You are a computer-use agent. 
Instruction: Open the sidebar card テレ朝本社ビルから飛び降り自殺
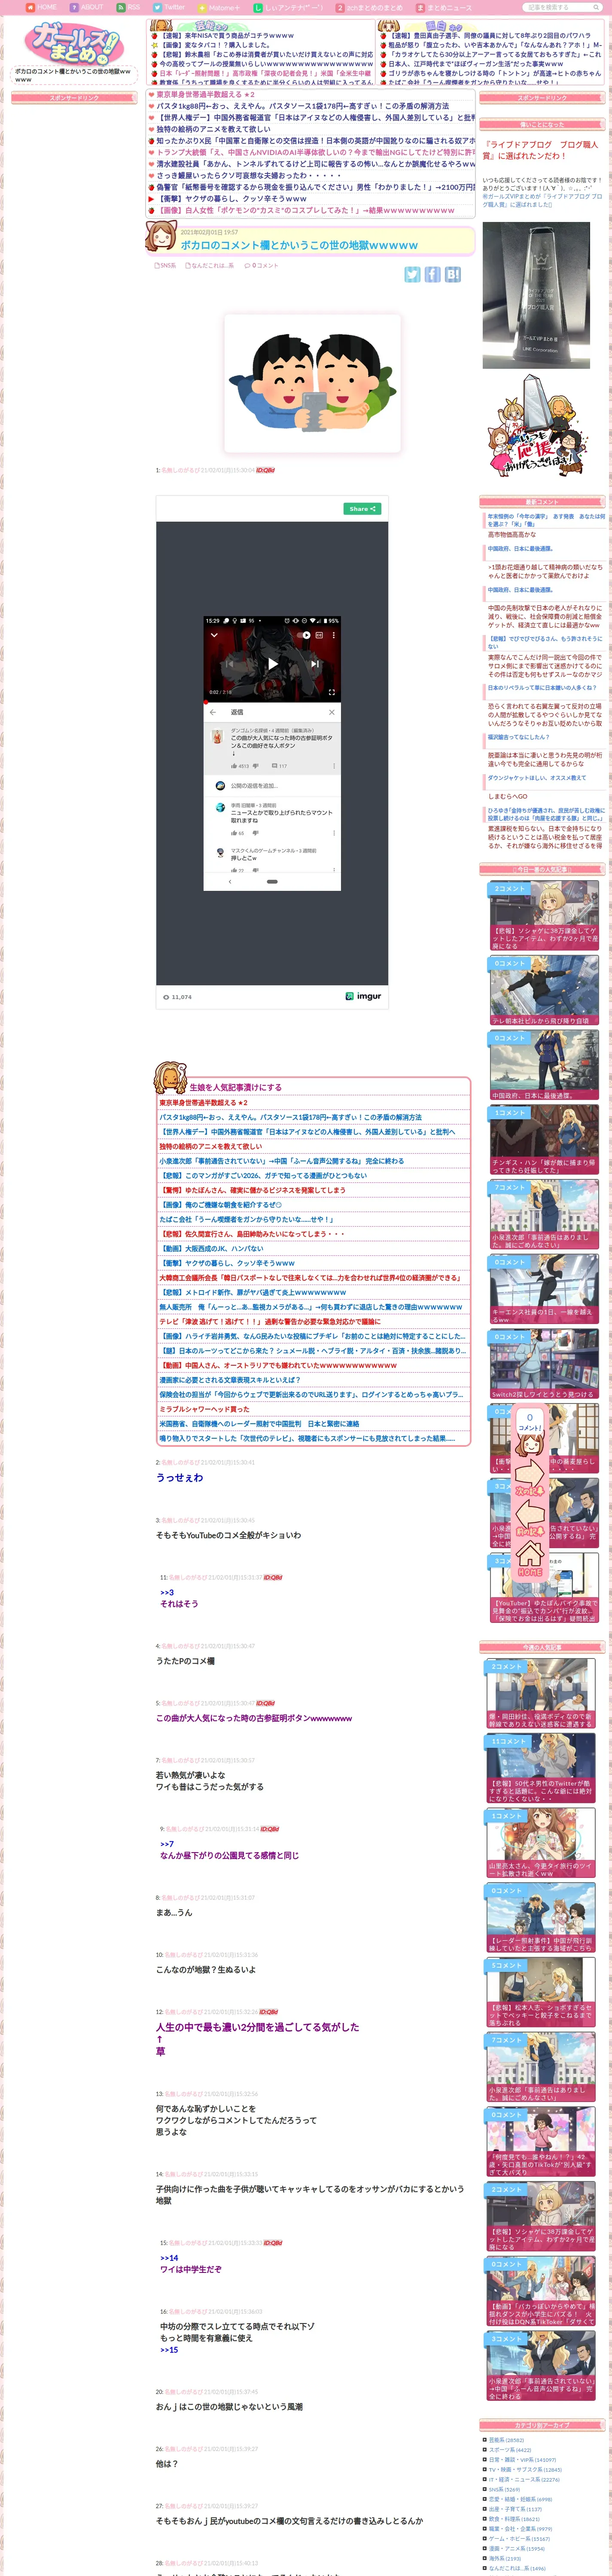pos(544,990)
